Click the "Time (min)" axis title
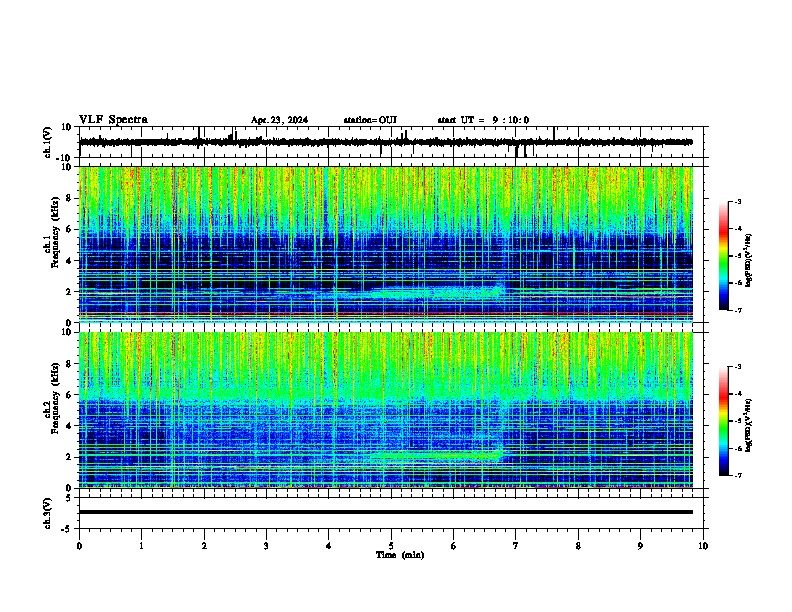 point(400,555)
